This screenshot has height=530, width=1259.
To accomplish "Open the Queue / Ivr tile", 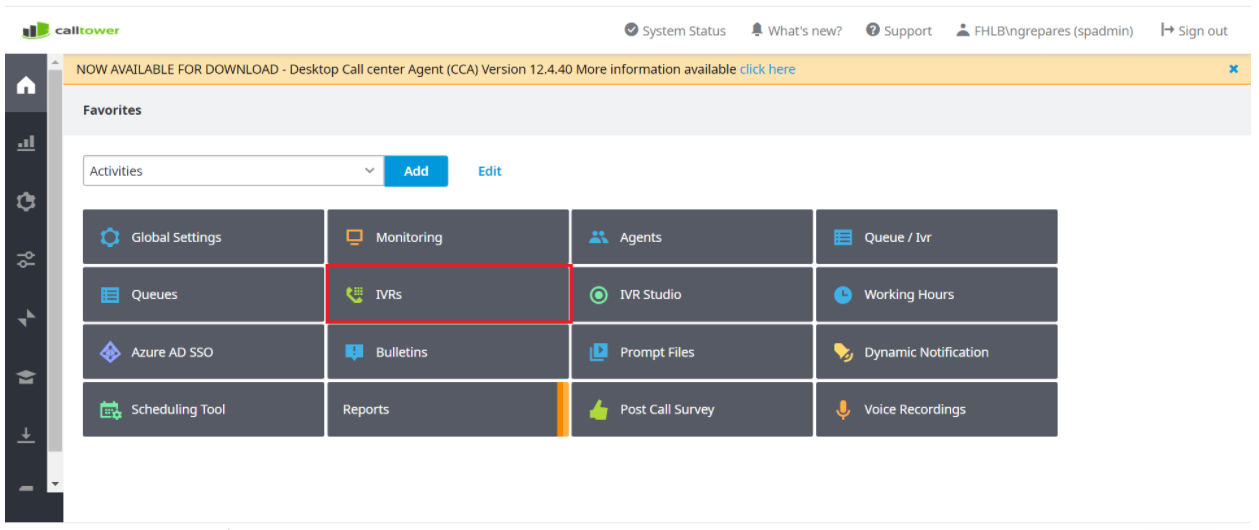I will pos(936,237).
